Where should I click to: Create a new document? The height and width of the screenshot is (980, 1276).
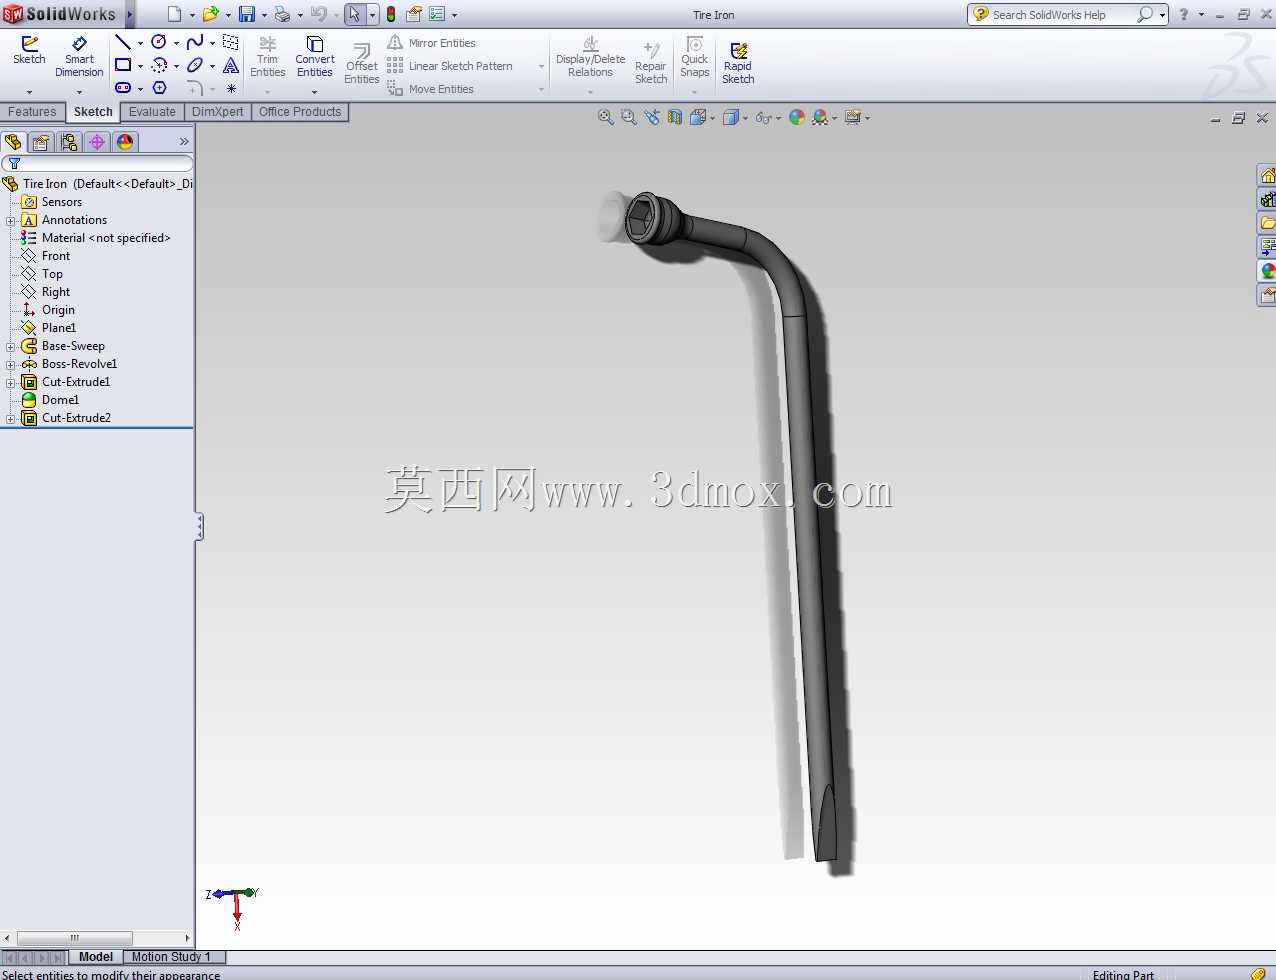click(174, 14)
